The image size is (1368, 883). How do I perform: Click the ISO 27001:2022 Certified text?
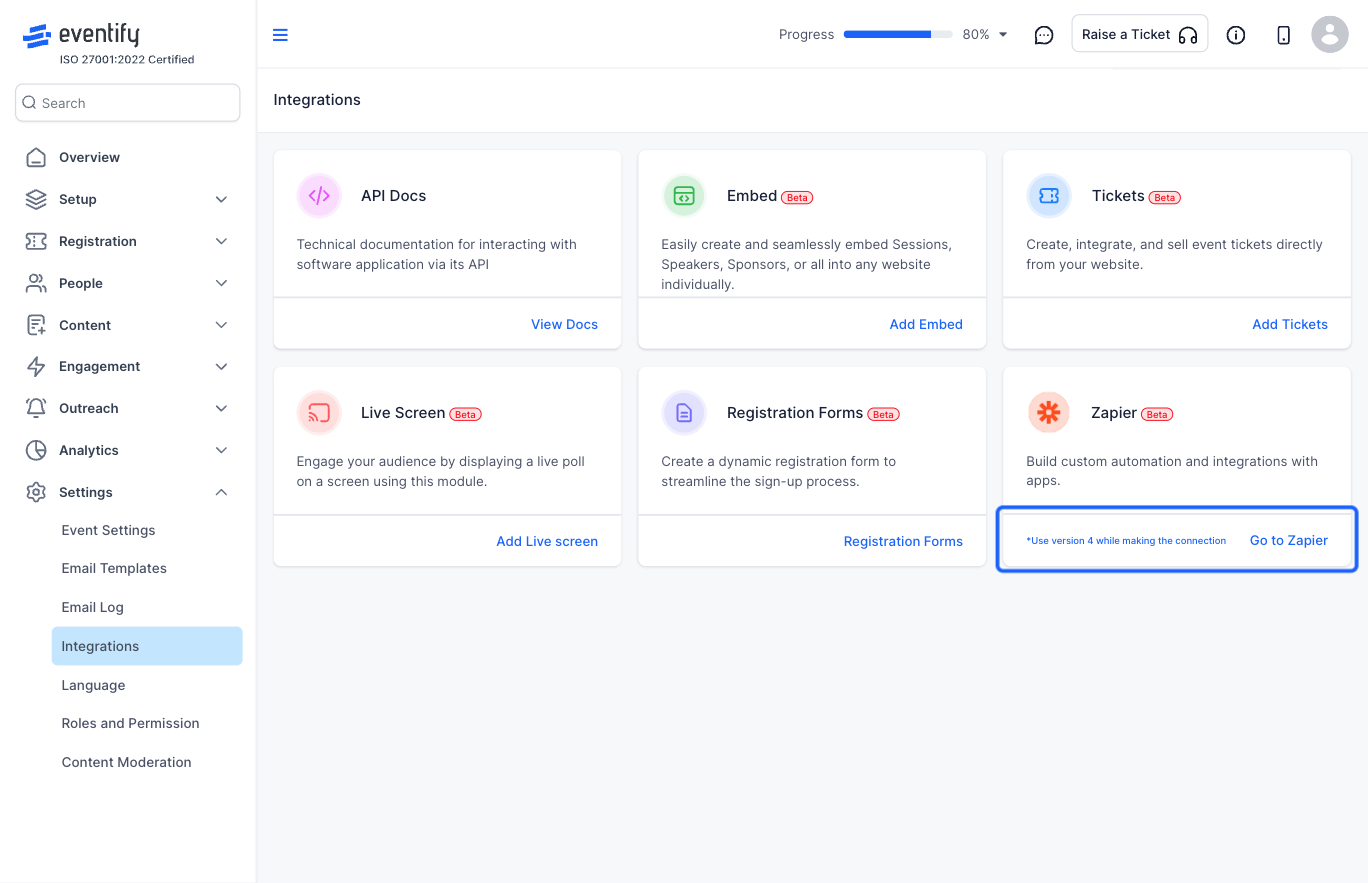click(127, 59)
